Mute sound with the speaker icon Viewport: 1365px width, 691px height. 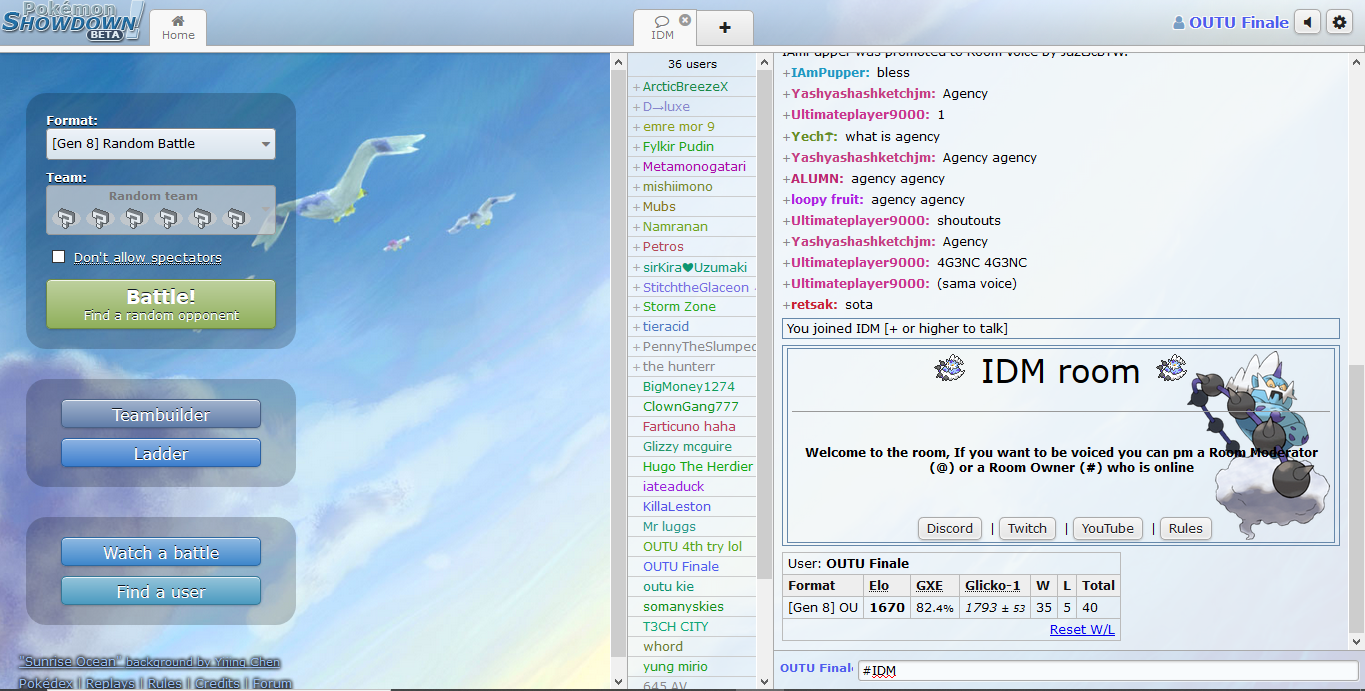click(x=1307, y=22)
